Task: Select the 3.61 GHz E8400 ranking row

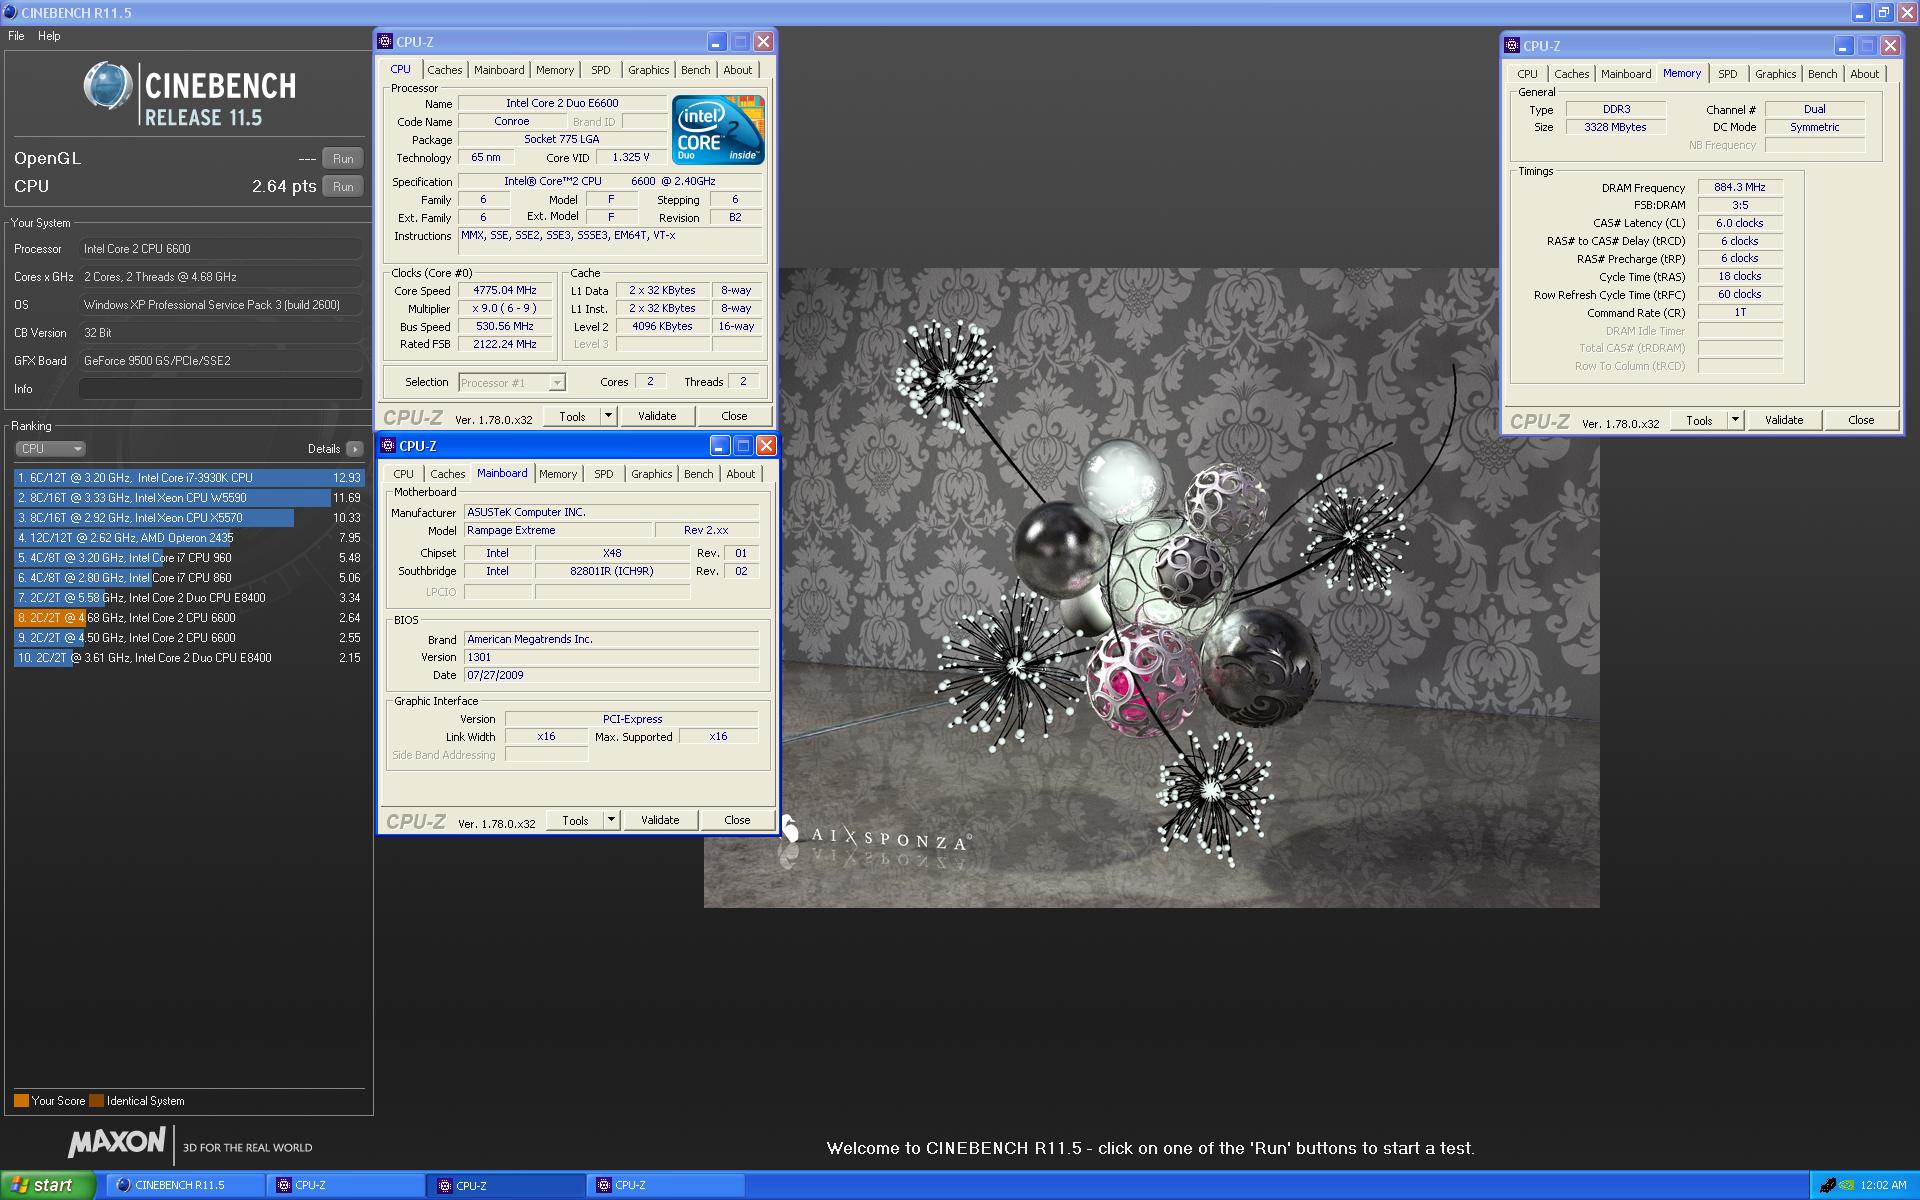Action: [188, 658]
